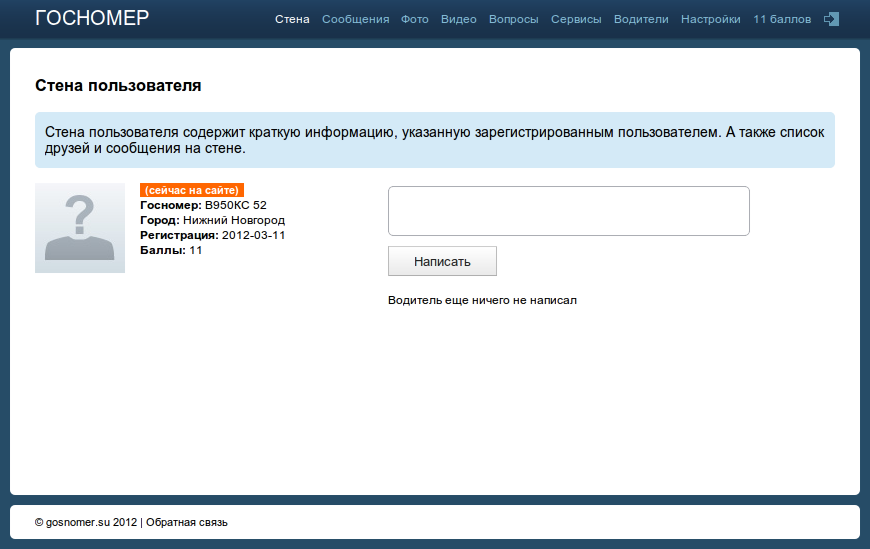The height and width of the screenshot is (549, 870).
Task: Open Настройки in the navigation
Action: coord(711,19)
